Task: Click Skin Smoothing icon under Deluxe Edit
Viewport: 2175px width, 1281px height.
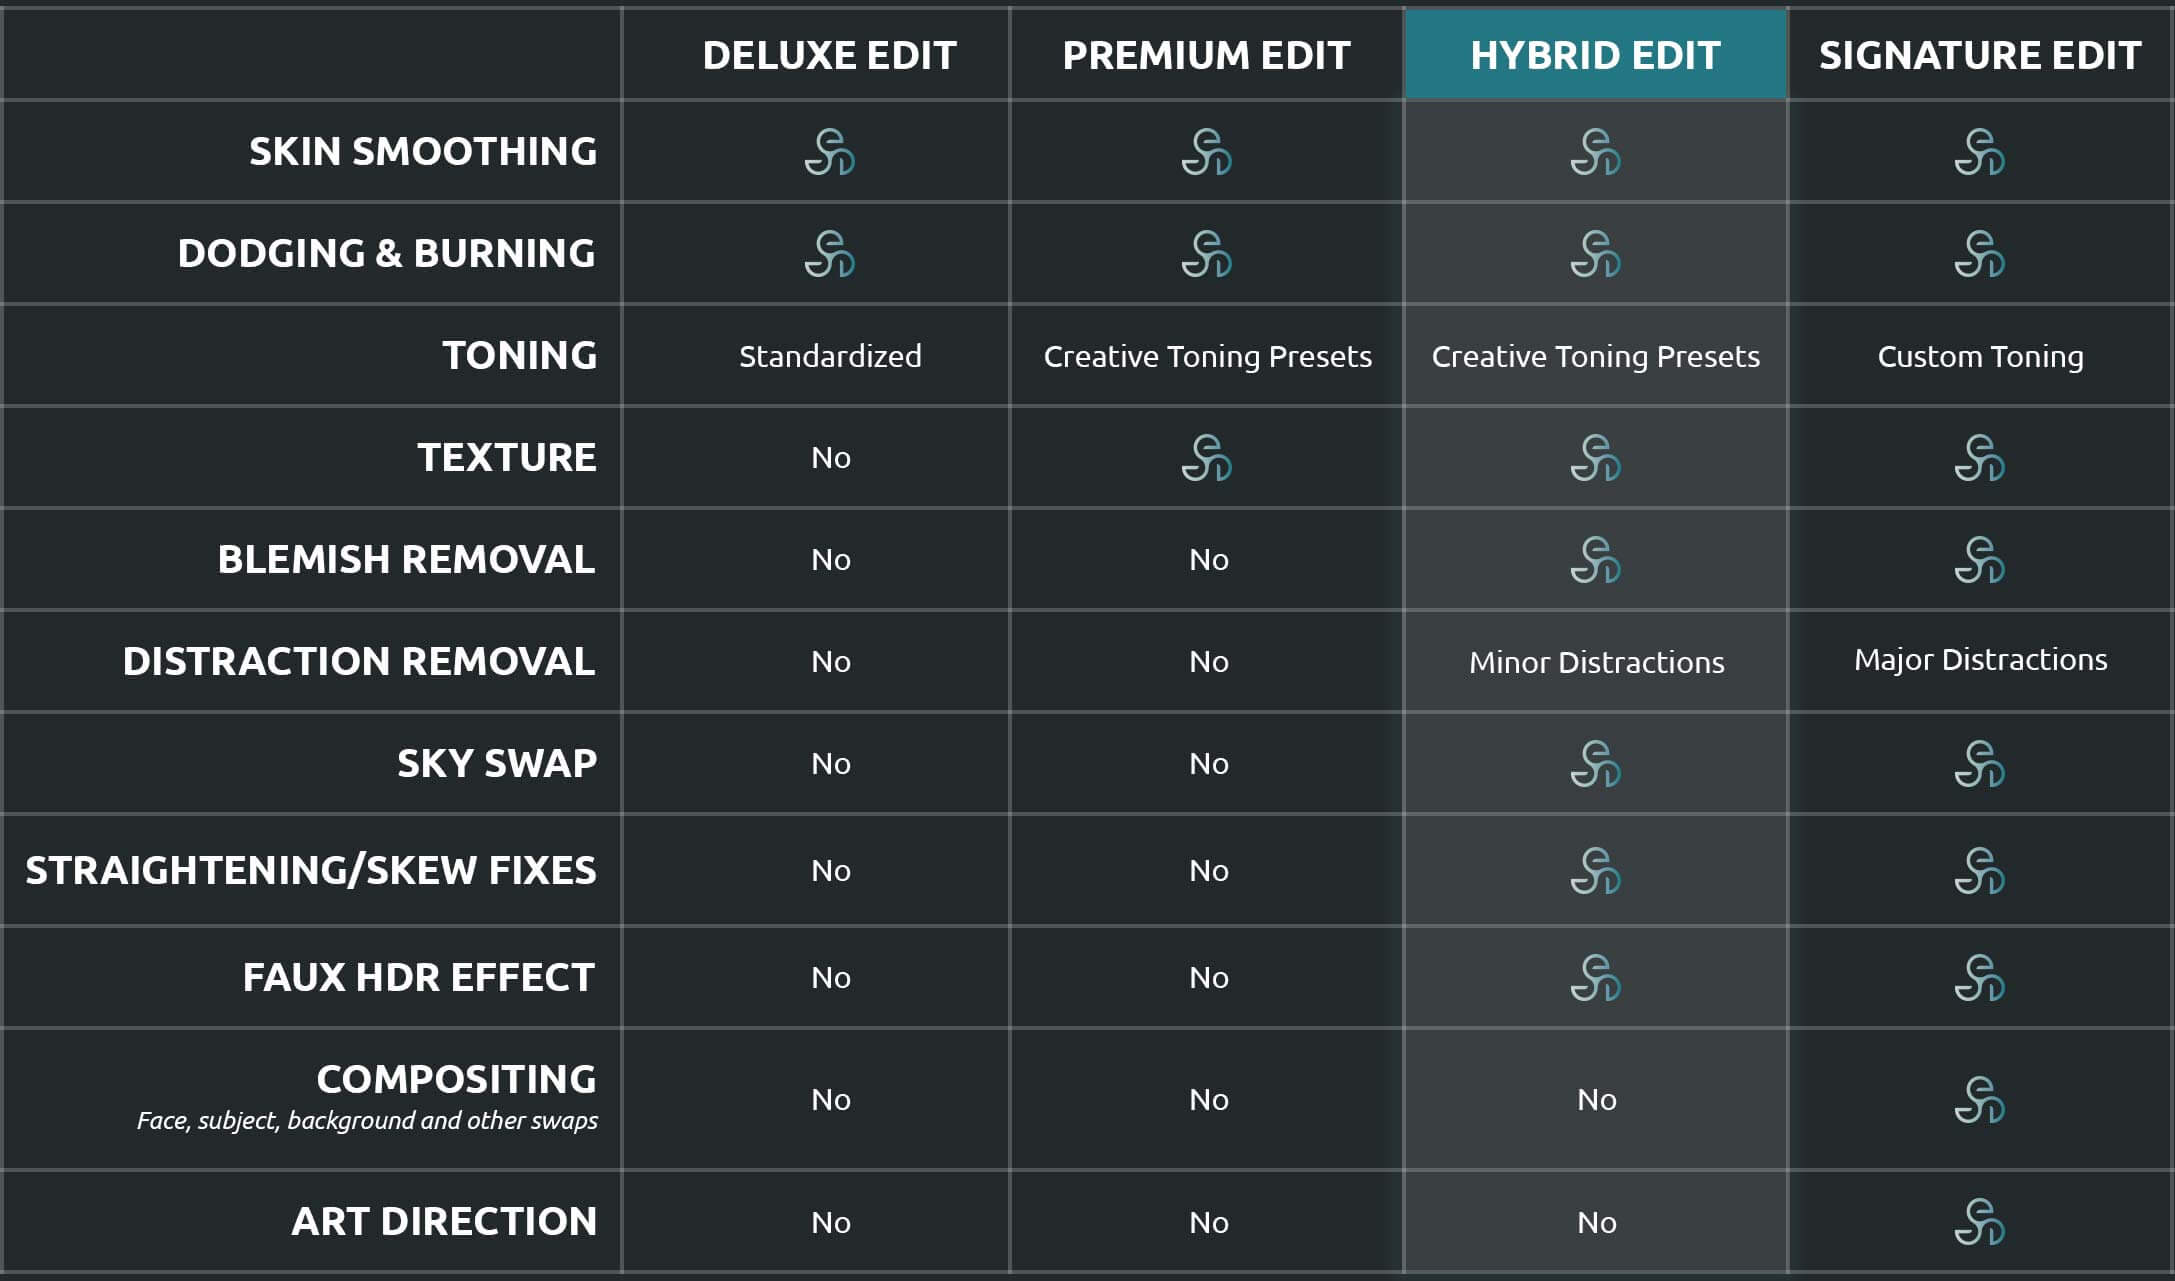Action: tap(829, 152)
